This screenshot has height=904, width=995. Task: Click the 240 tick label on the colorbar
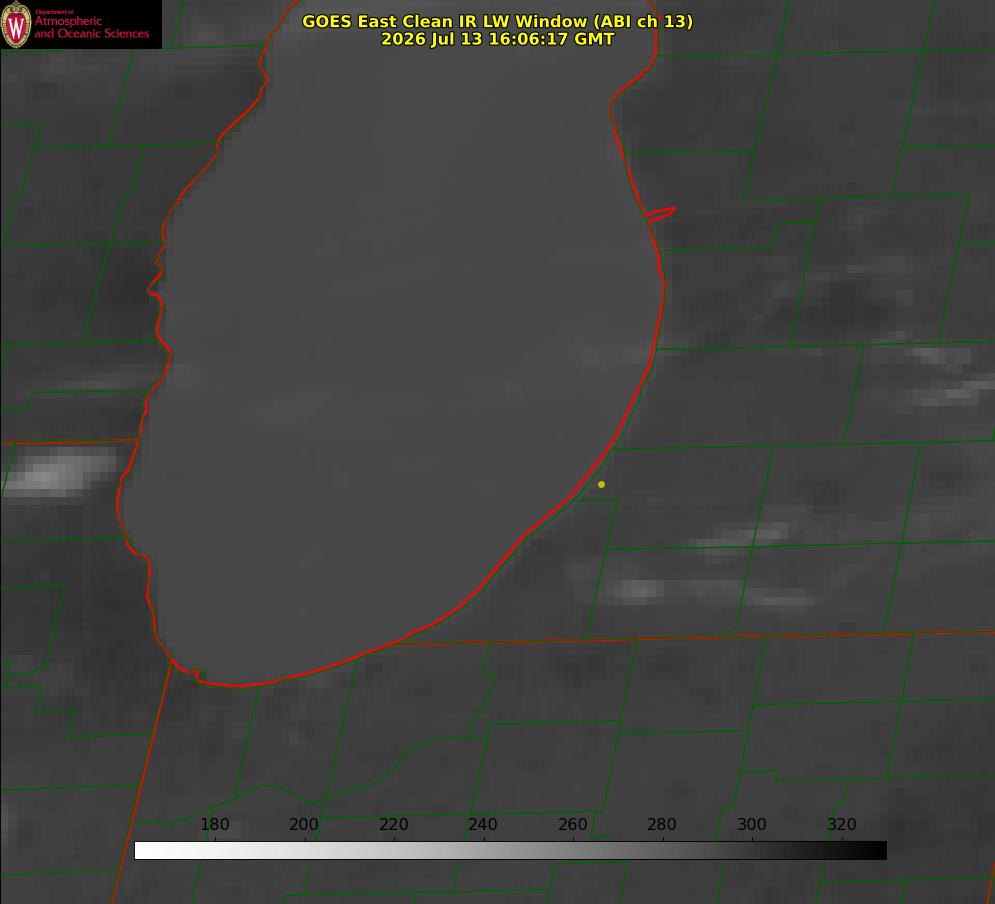point(483,824)
